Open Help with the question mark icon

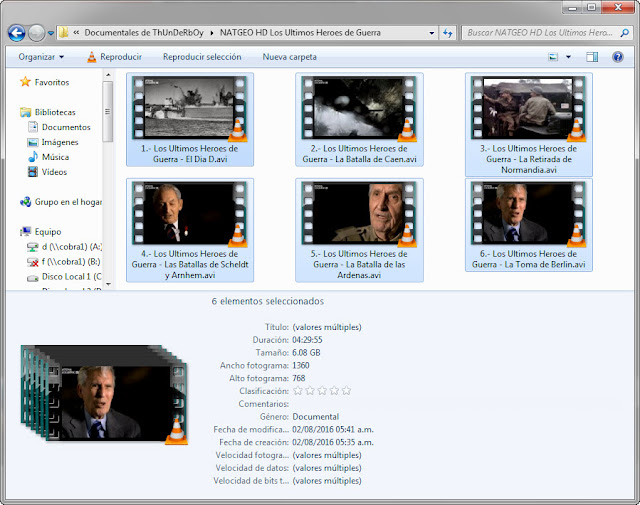[618, 57]
